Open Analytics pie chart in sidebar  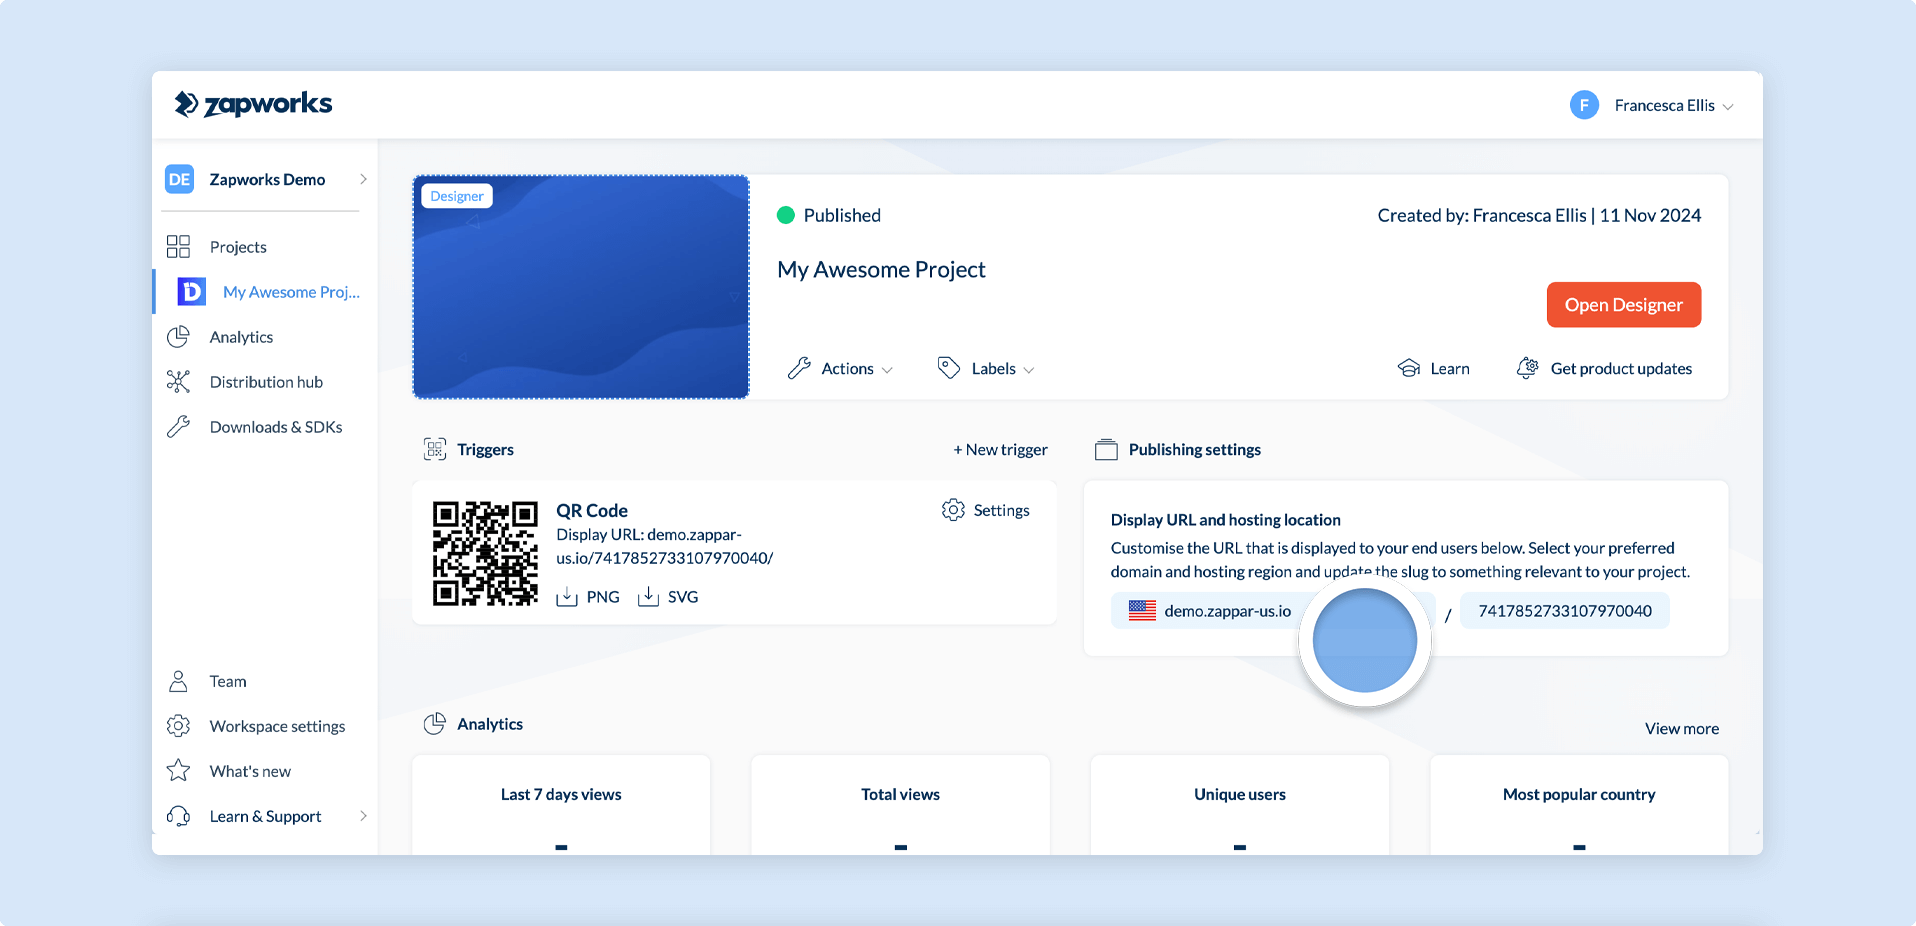click(x=178, y=337)
